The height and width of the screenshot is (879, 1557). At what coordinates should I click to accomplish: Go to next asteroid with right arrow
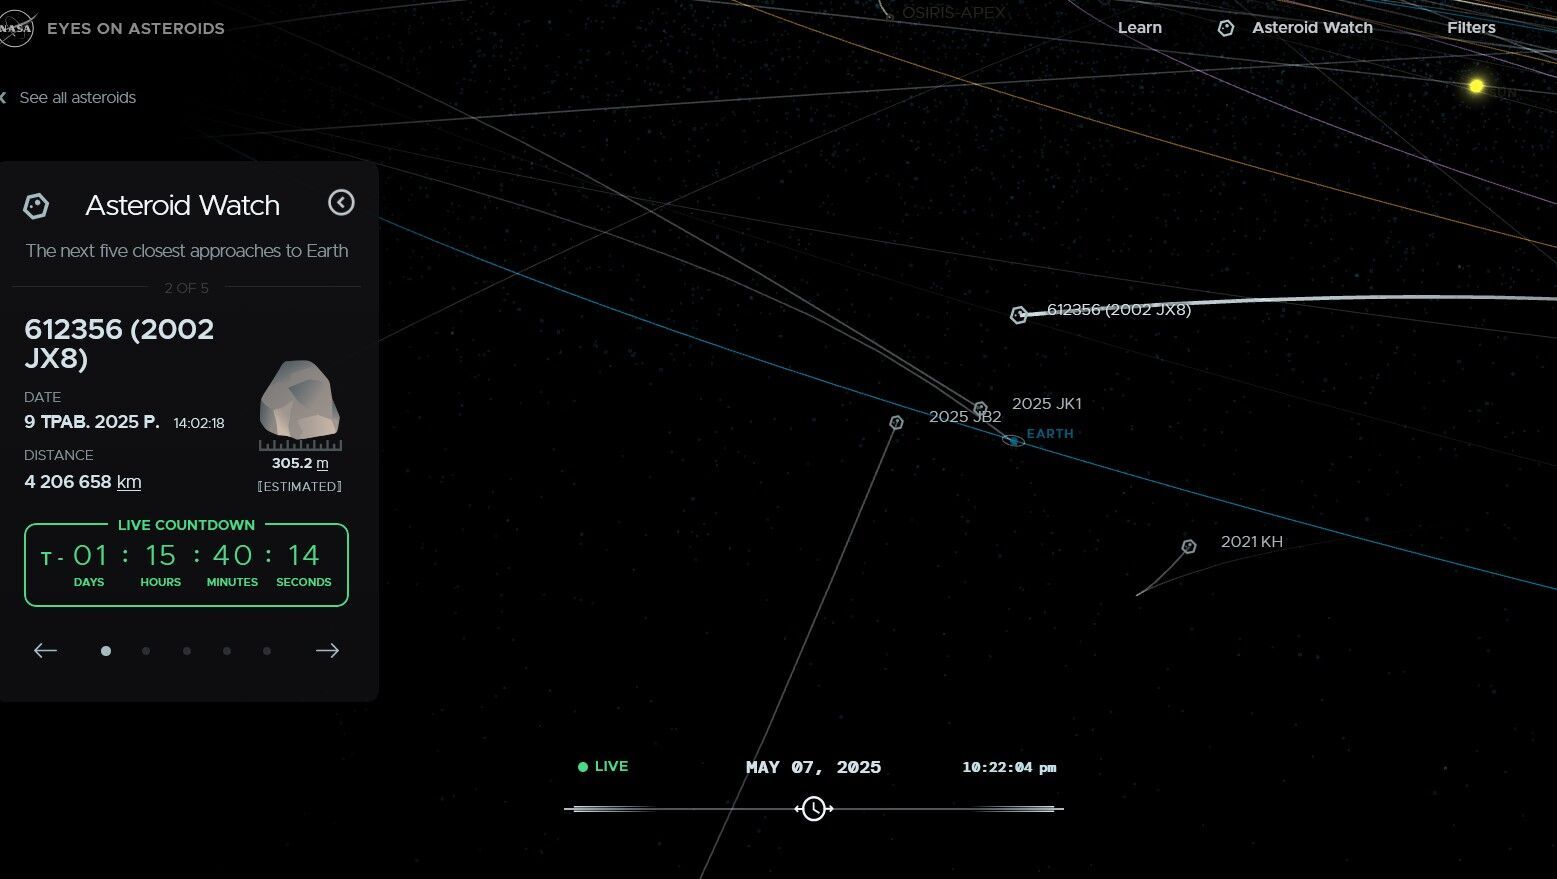(327, 650)
